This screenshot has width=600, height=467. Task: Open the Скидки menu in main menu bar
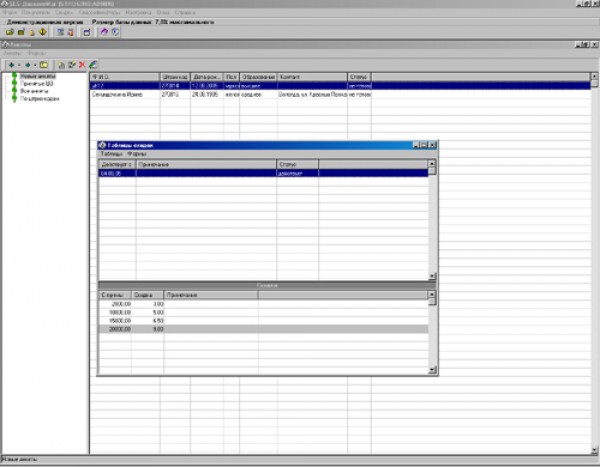tap(64, 13)
